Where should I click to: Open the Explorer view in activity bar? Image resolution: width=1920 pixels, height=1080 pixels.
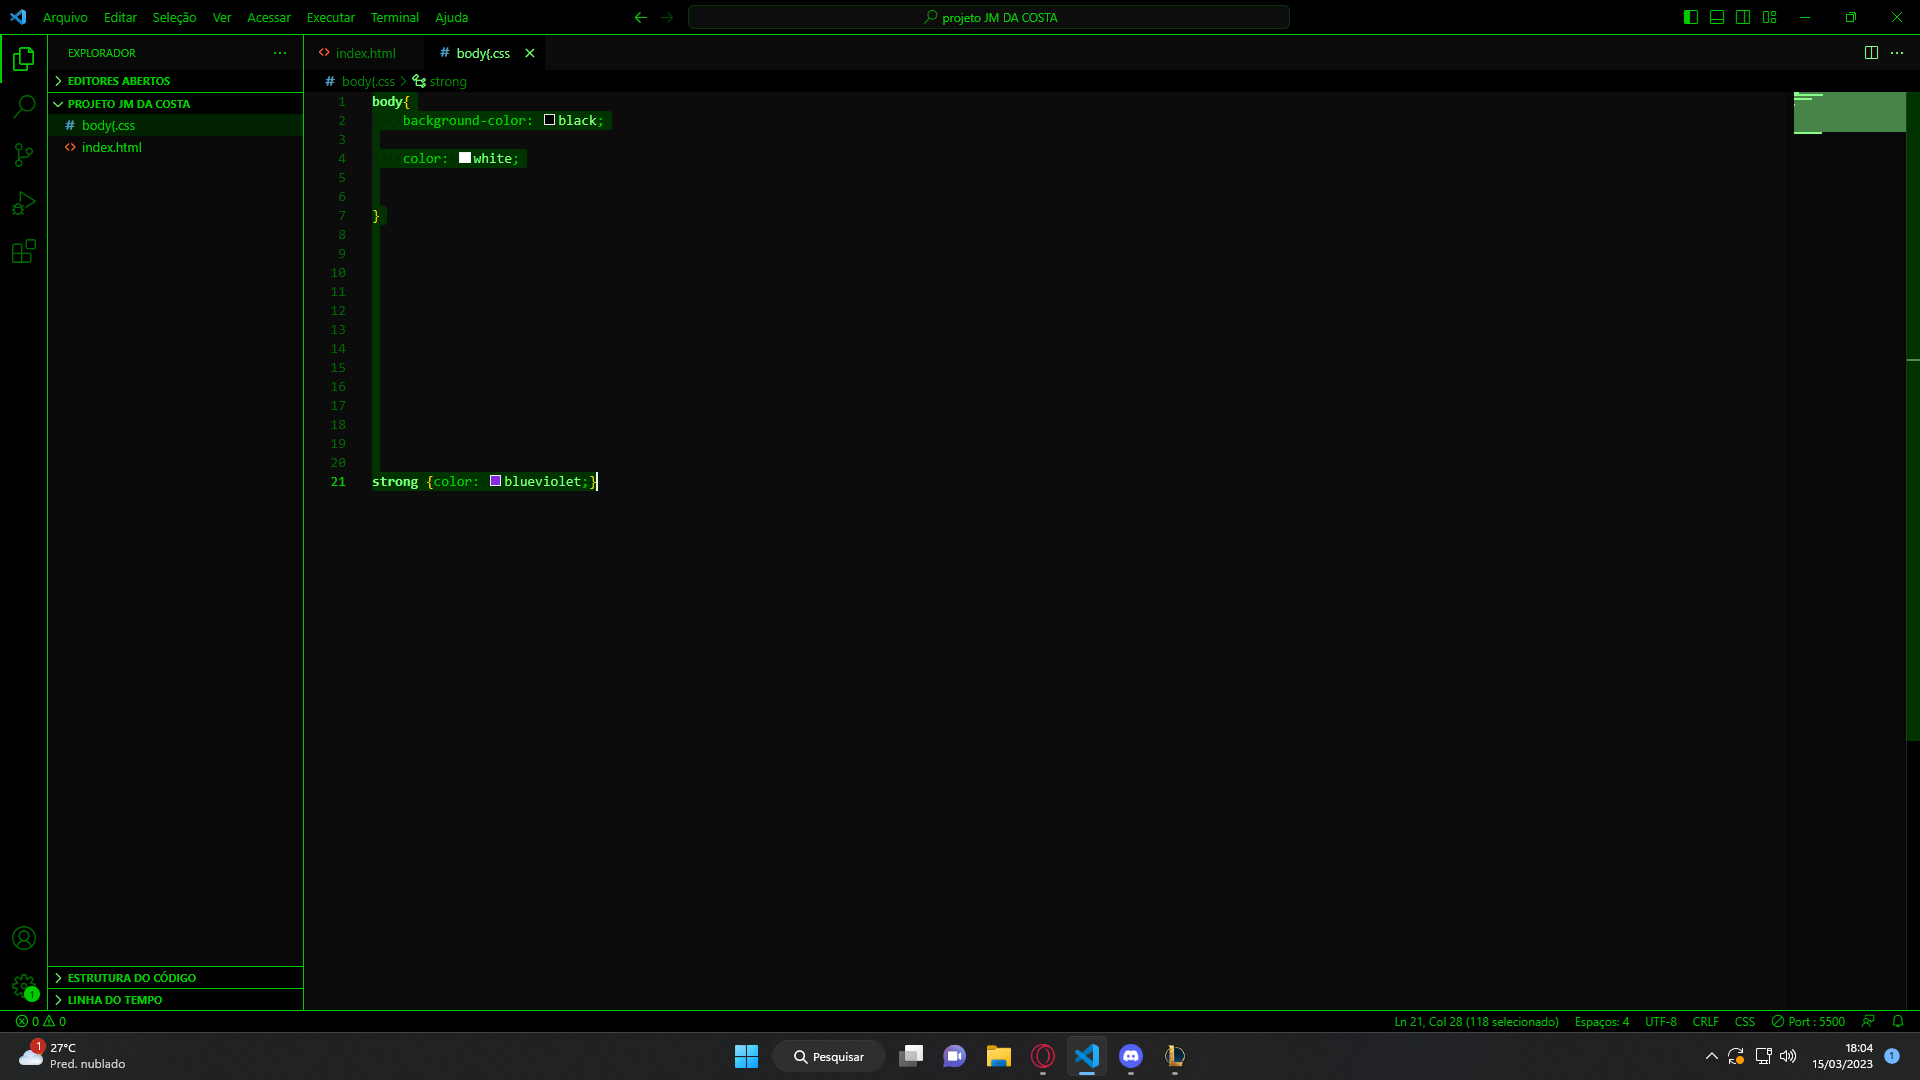point(24,59)
